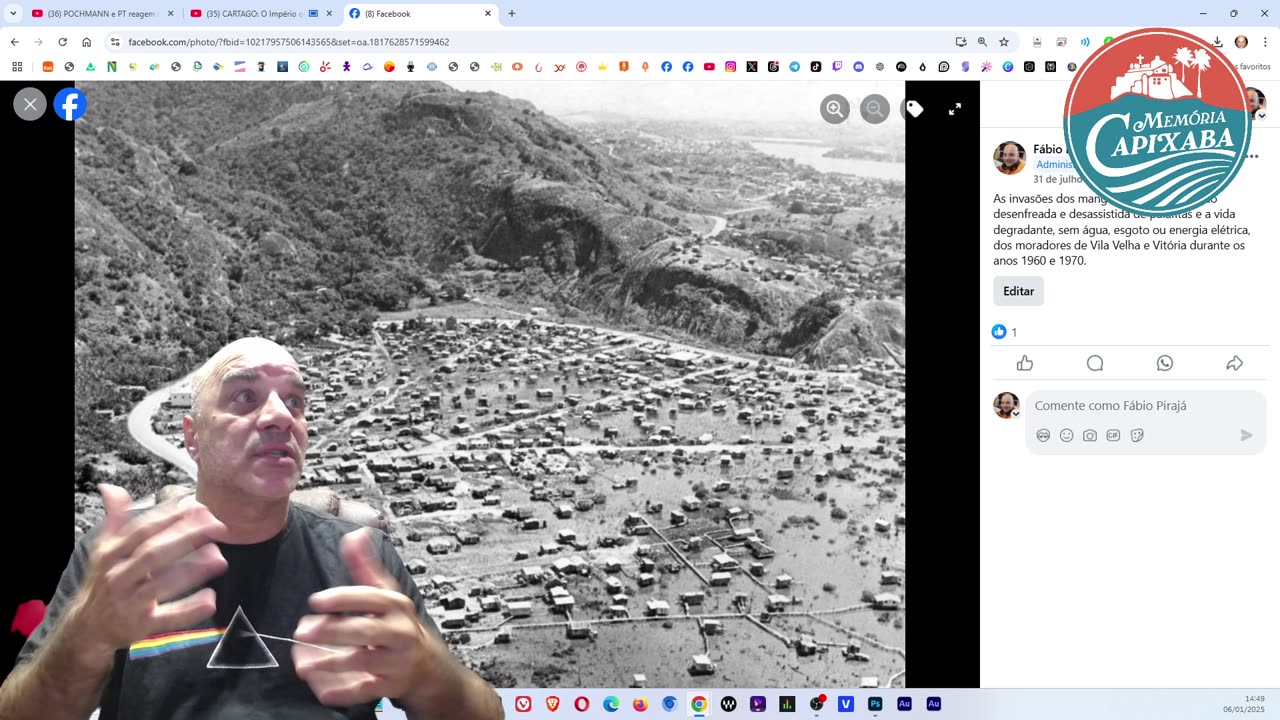
Task: Enter fullscreen photo view
Action: [955, 109]
